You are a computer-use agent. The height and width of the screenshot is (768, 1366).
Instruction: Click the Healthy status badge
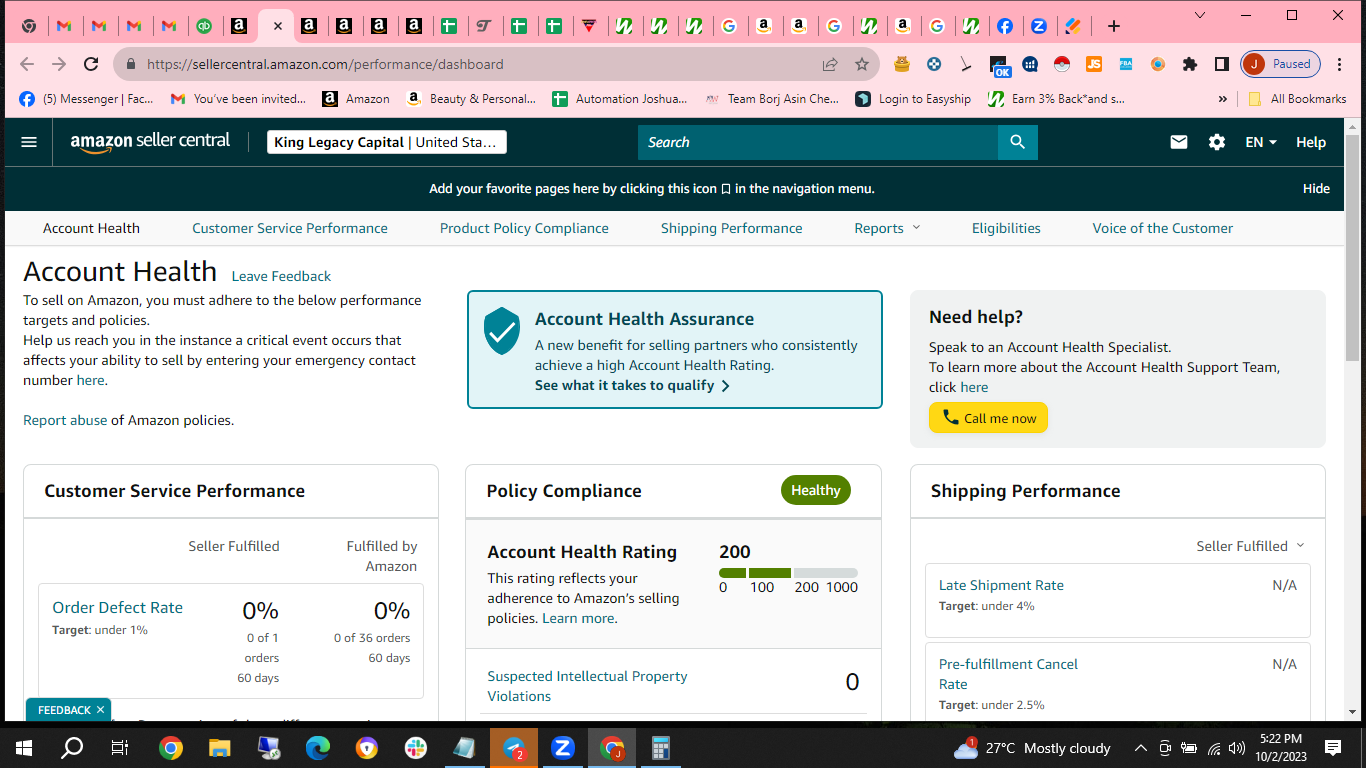[x=816, y=490]
